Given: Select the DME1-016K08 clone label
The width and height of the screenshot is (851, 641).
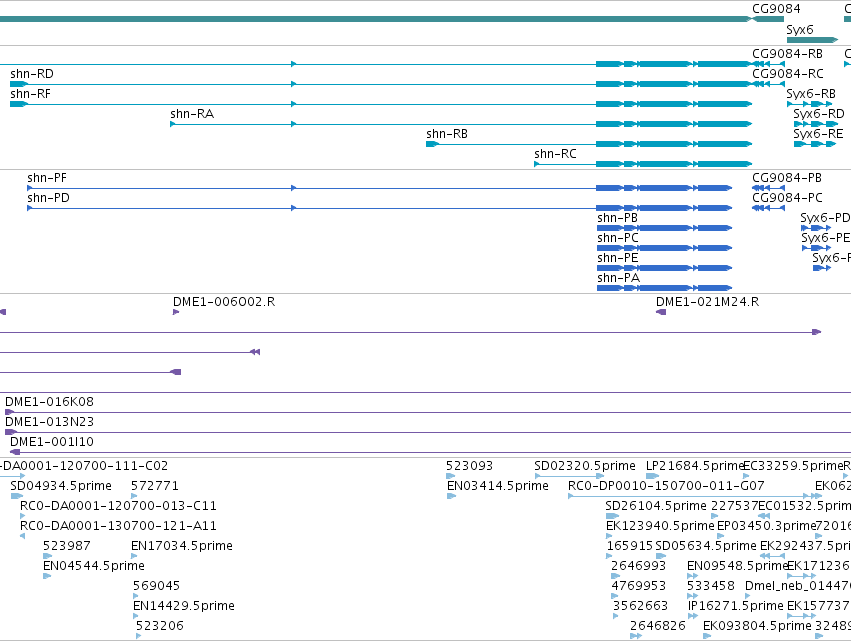Looking at the screenshot, I should pos(49,402).
